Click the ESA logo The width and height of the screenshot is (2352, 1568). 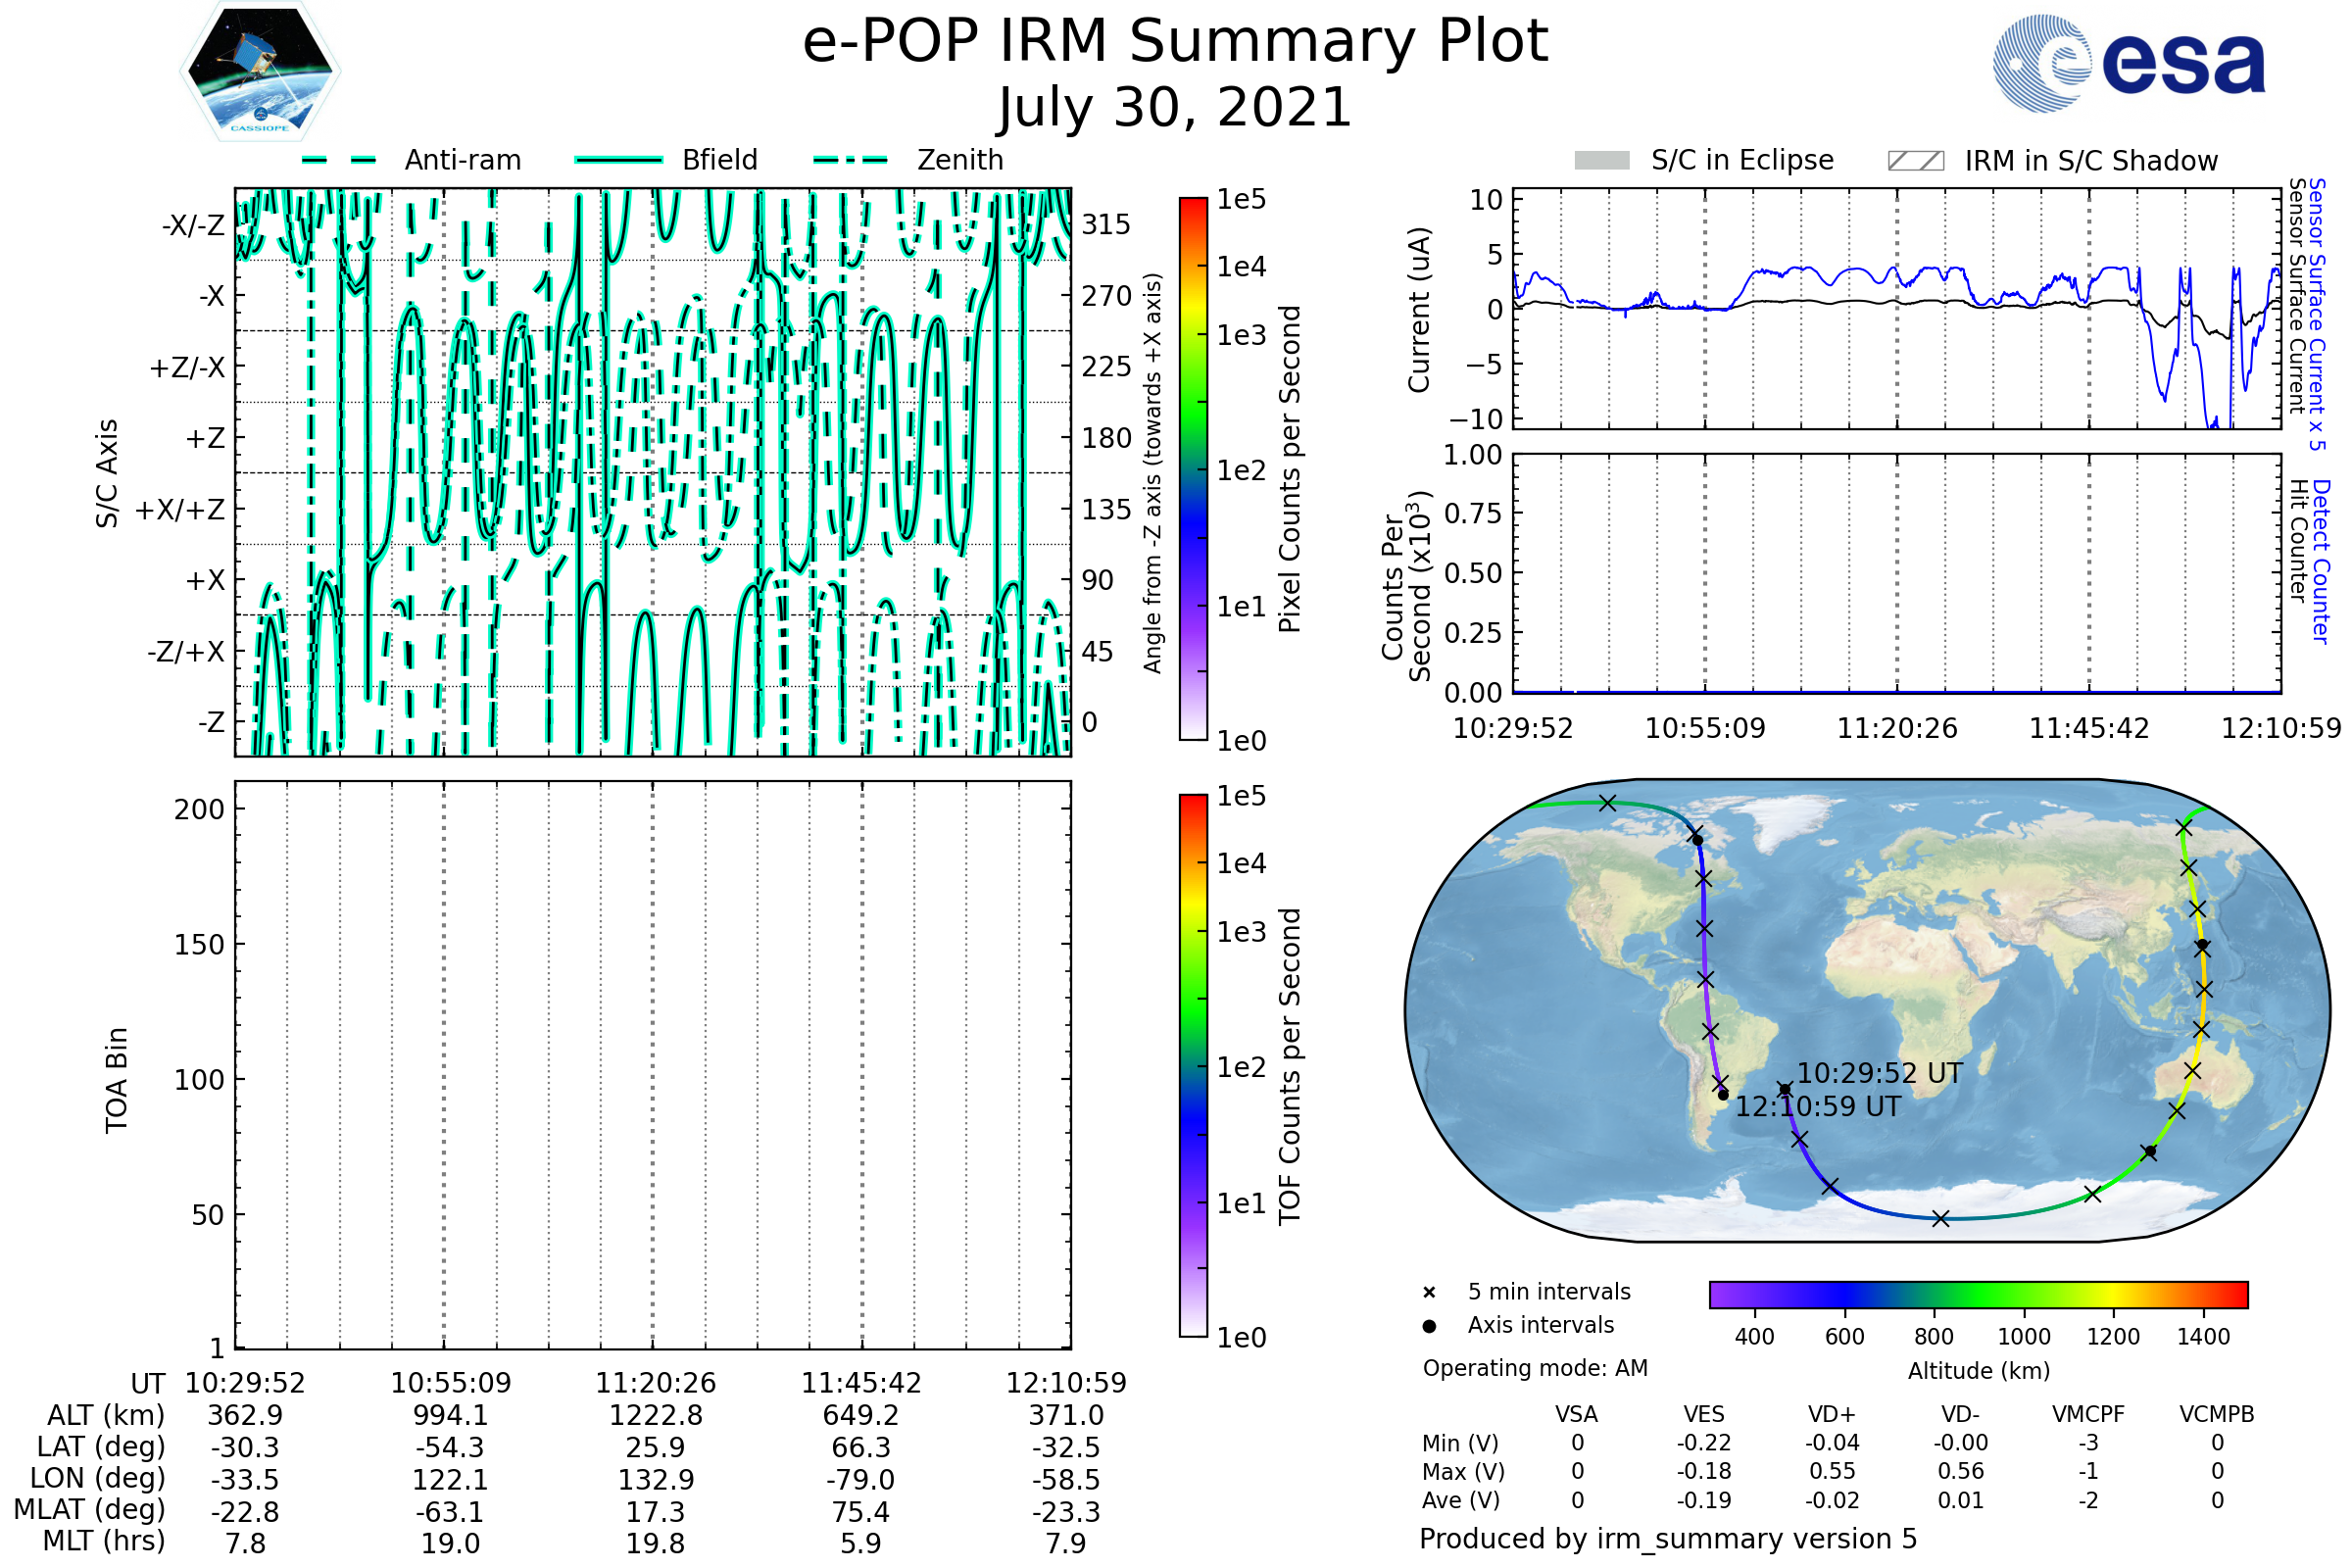pos(2130,63)
